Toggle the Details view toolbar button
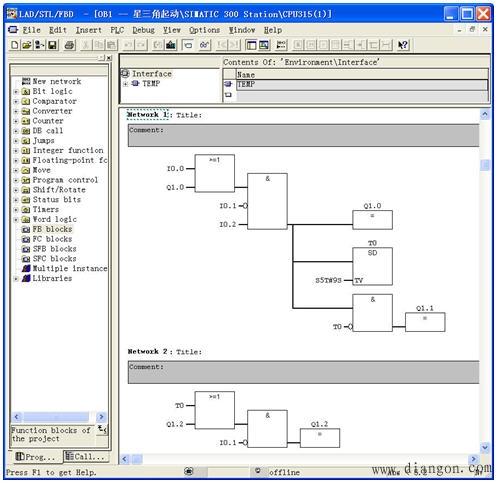497x482 pixels. (264, 45)
